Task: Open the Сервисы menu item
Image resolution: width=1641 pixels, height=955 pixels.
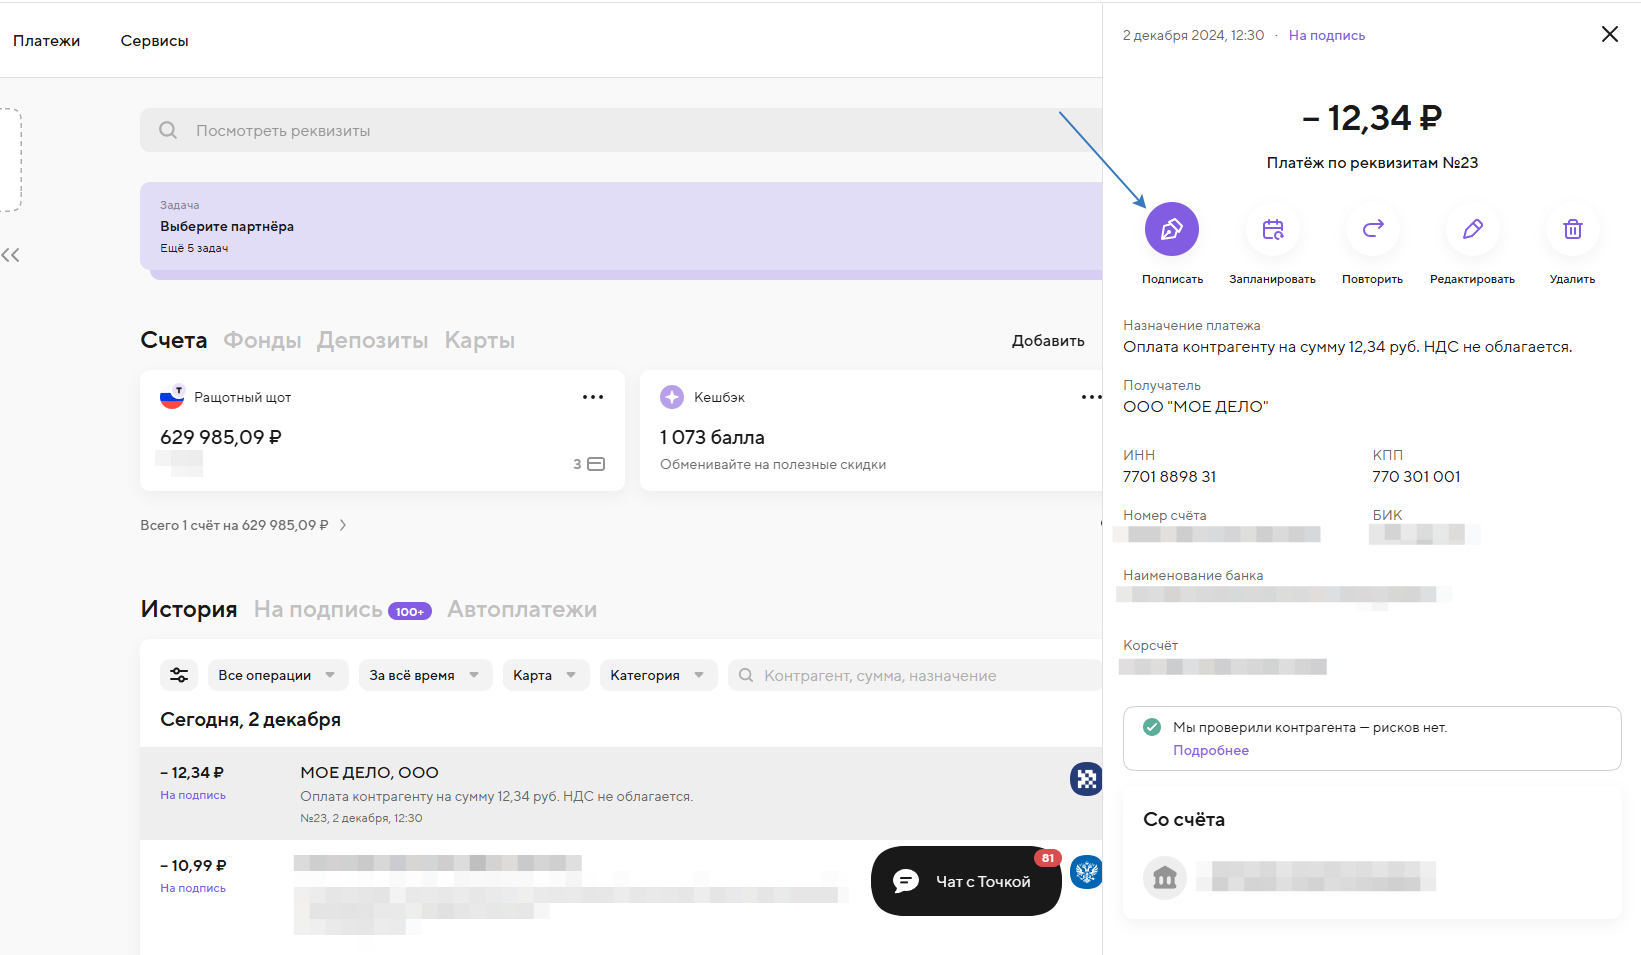Action: pos(154,41)
